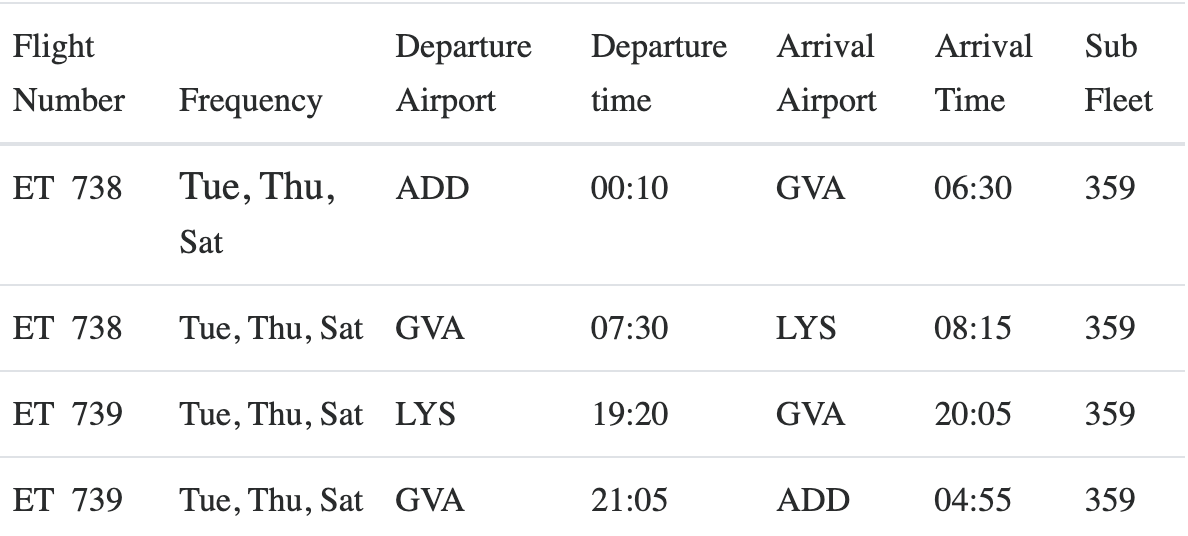Image resolution: width=1188 pixels, height=536 pixels.
Task: Click the Arrival Time column header
Action: (x=983, y=74)
